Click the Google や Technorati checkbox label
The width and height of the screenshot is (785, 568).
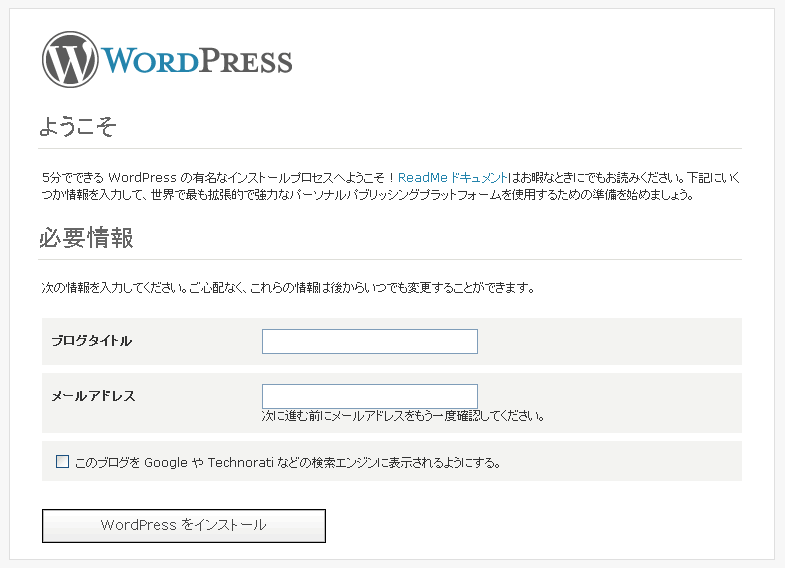(288, 462)
